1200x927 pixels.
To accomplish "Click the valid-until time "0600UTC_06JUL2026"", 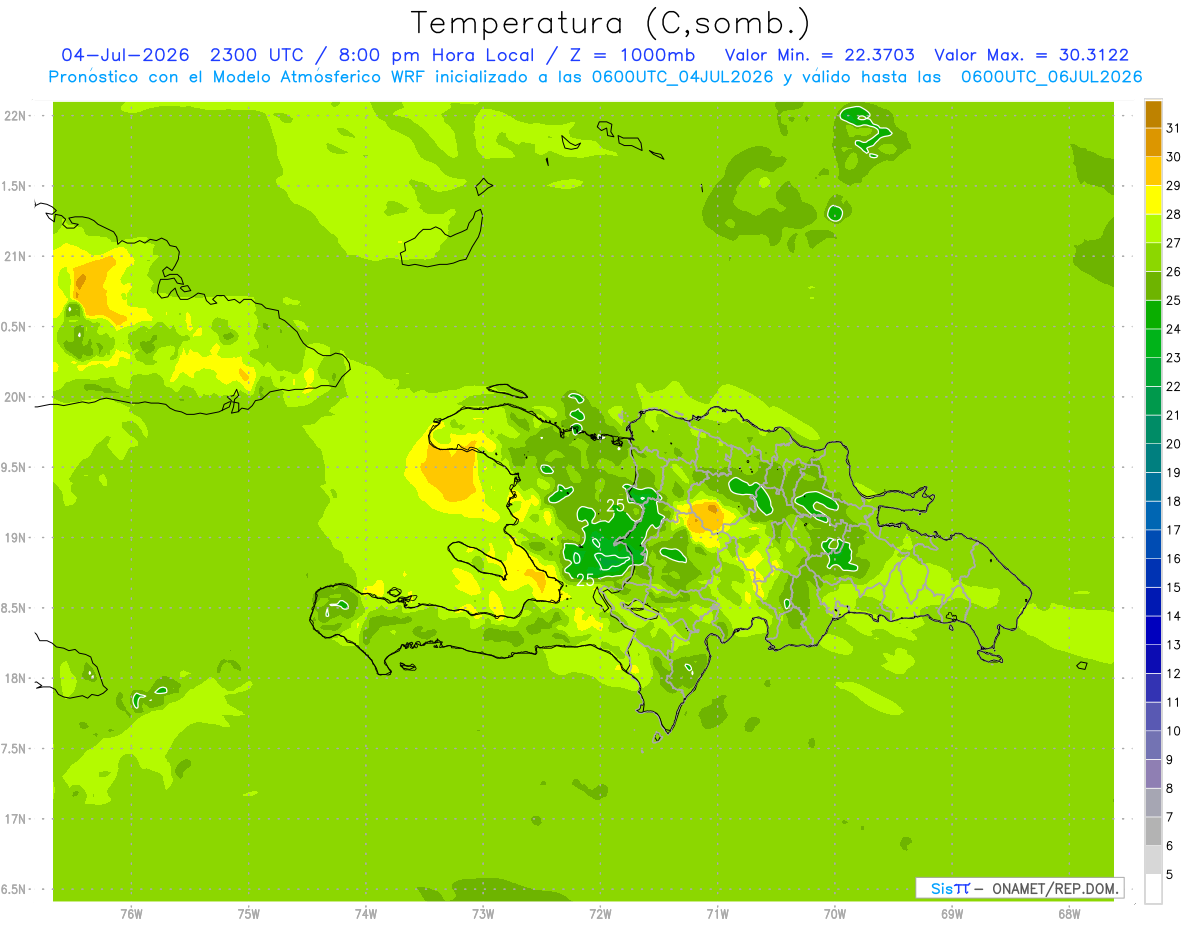I will [x=1051, y=77].
